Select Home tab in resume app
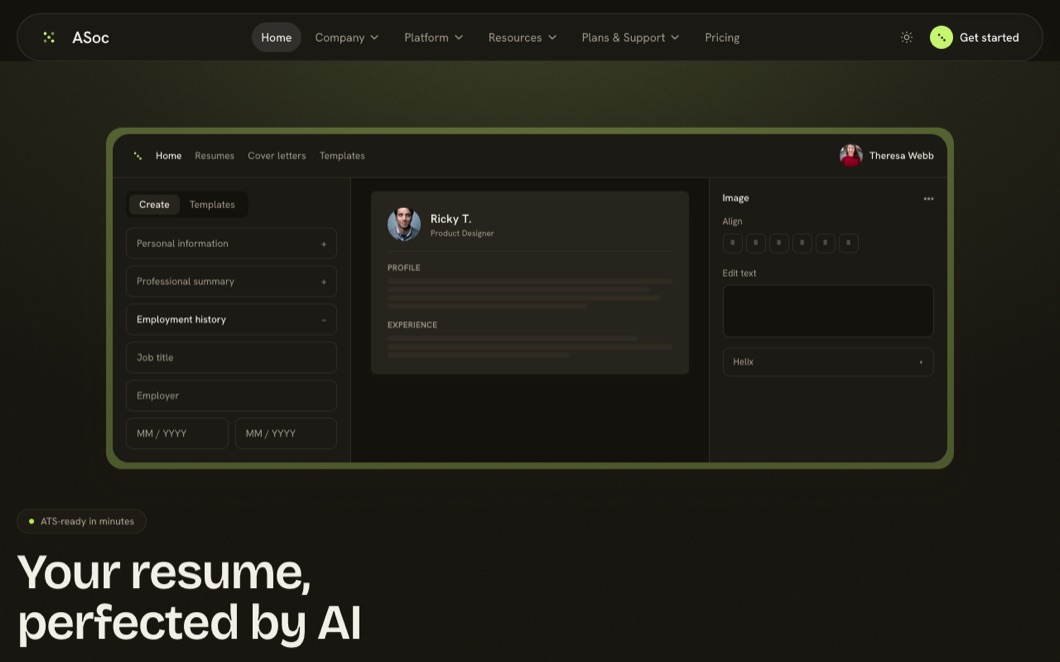 pos(168,156)
